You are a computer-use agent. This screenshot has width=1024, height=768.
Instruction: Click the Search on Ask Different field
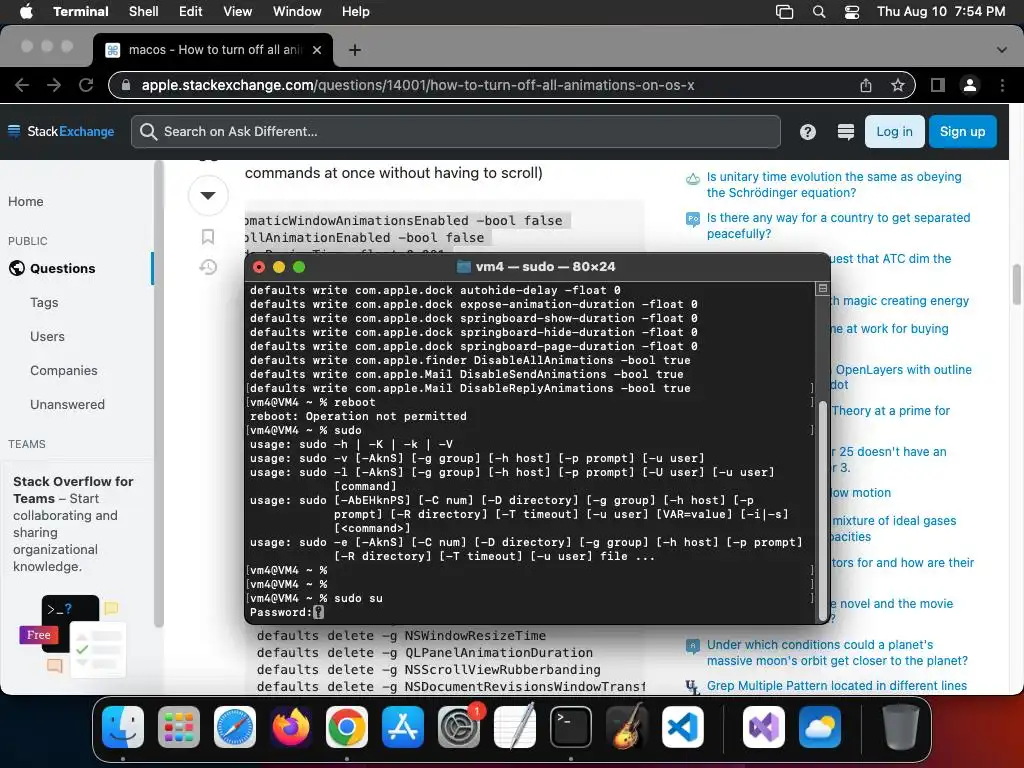[x=456, y=131]
